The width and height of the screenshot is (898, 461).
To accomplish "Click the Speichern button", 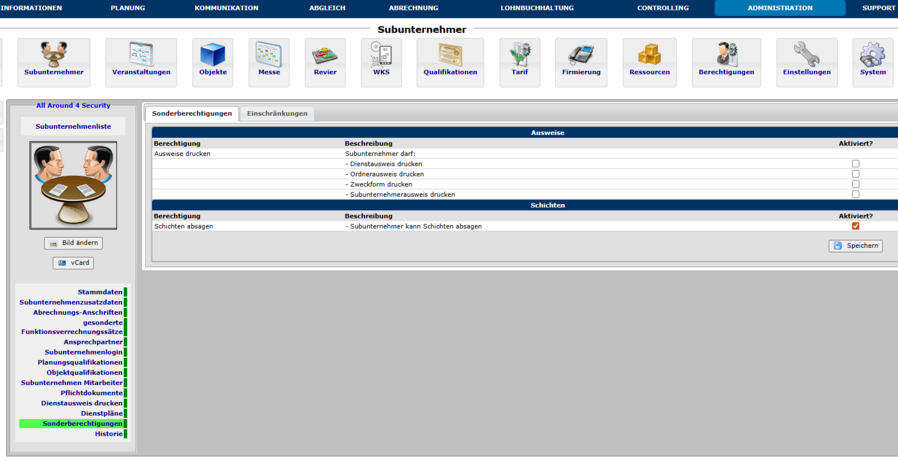I will point(856,246).
